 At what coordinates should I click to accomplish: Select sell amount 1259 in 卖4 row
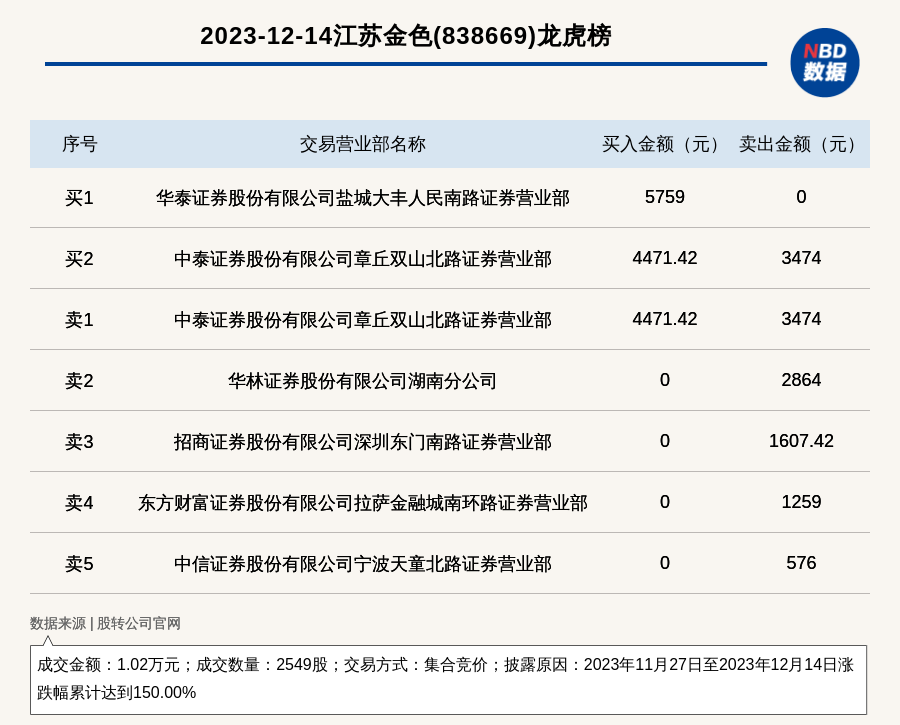point(801,502)
